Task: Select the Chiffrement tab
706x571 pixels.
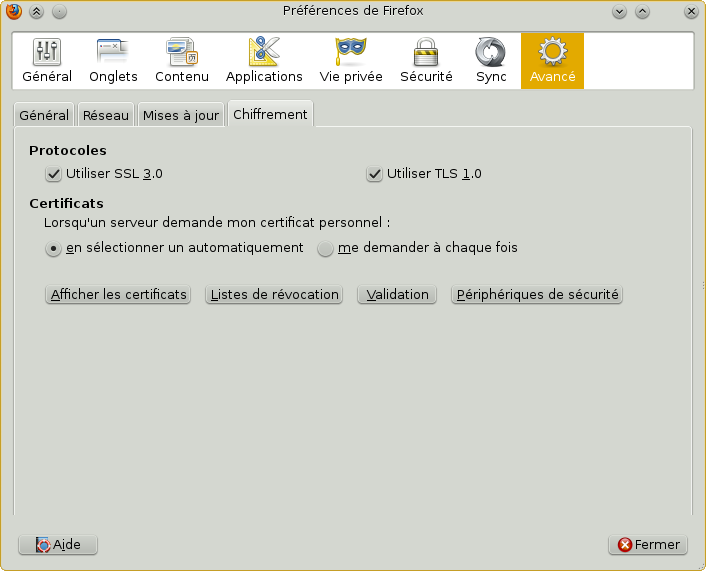Action: tap(270, 114)
